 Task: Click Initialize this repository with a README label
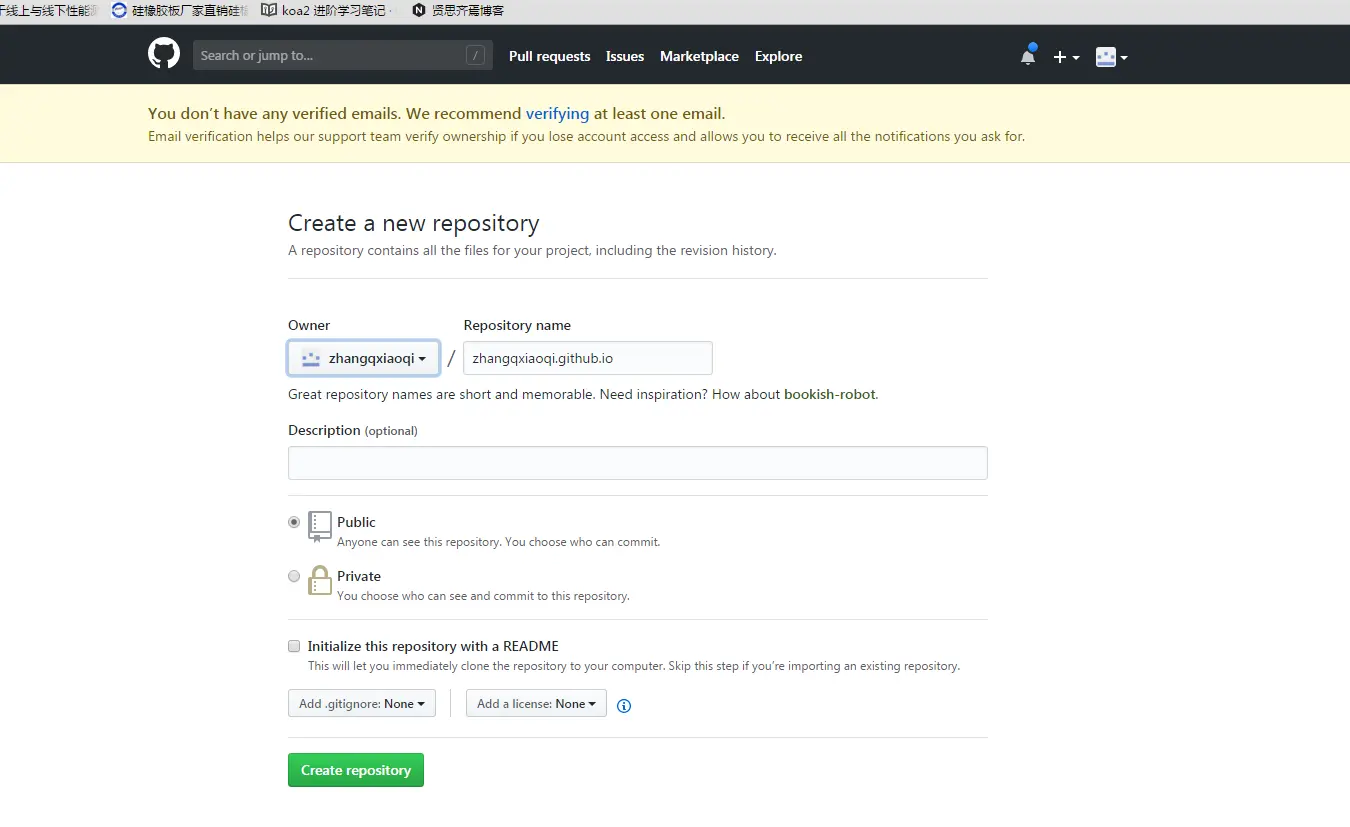coord(433,646)
